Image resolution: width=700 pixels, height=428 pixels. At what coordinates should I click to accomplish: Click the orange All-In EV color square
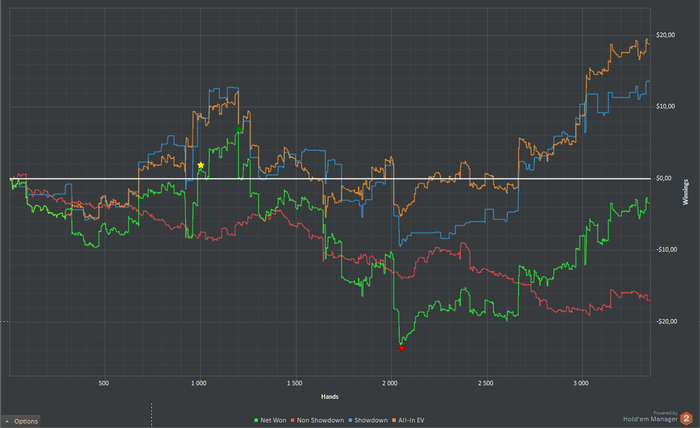coord(394,420)
